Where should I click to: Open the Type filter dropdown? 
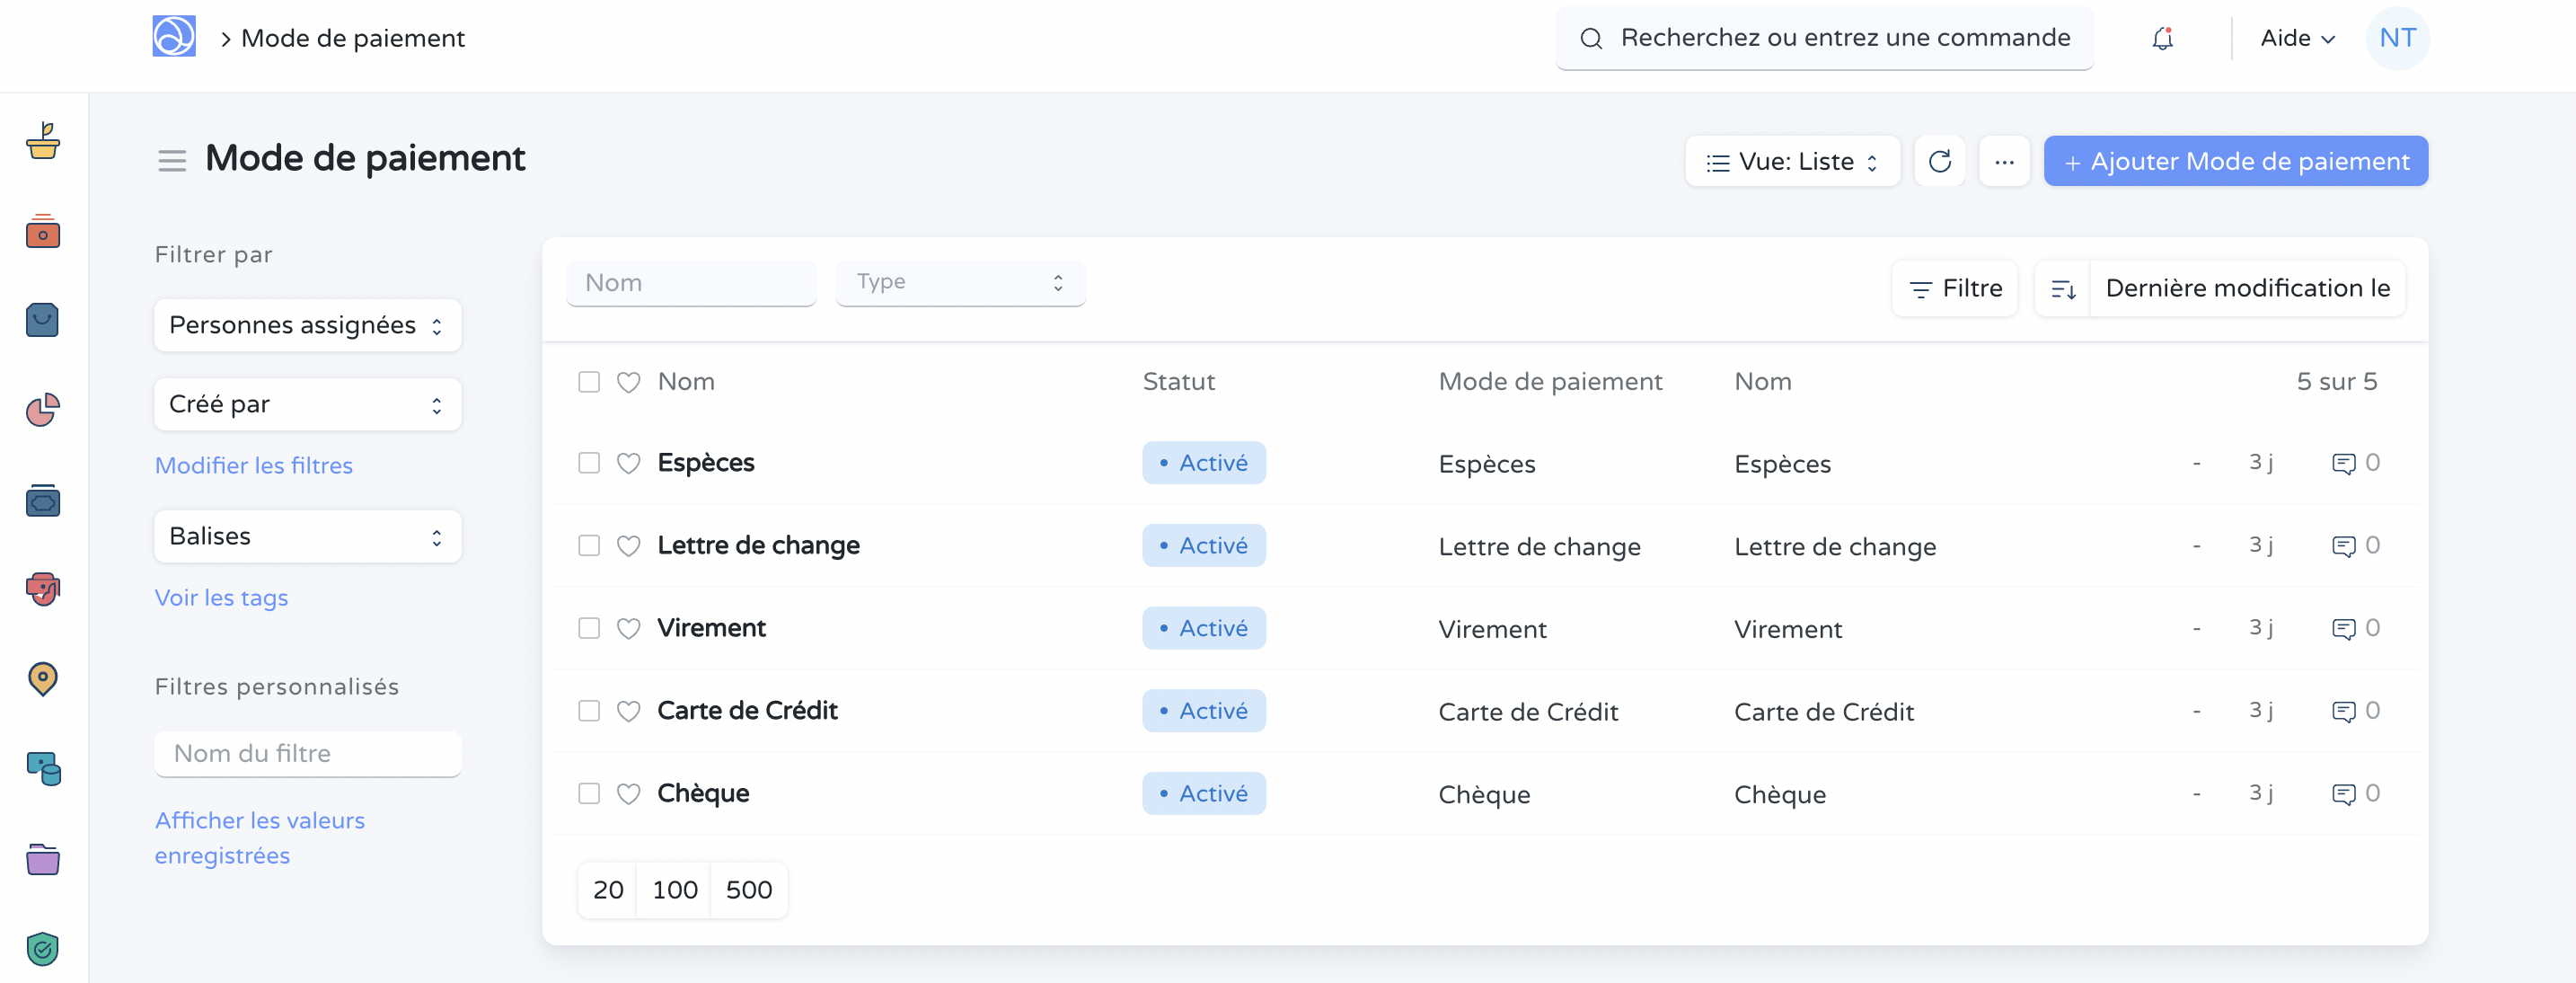click(959, 283)
